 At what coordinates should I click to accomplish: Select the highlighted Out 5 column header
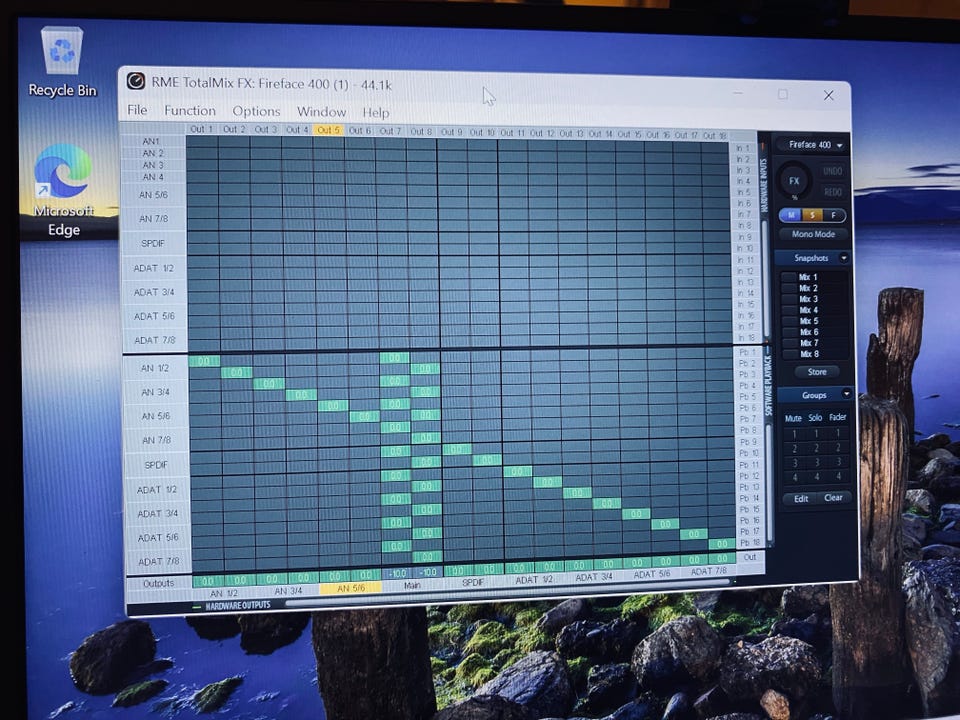point(328,130)
